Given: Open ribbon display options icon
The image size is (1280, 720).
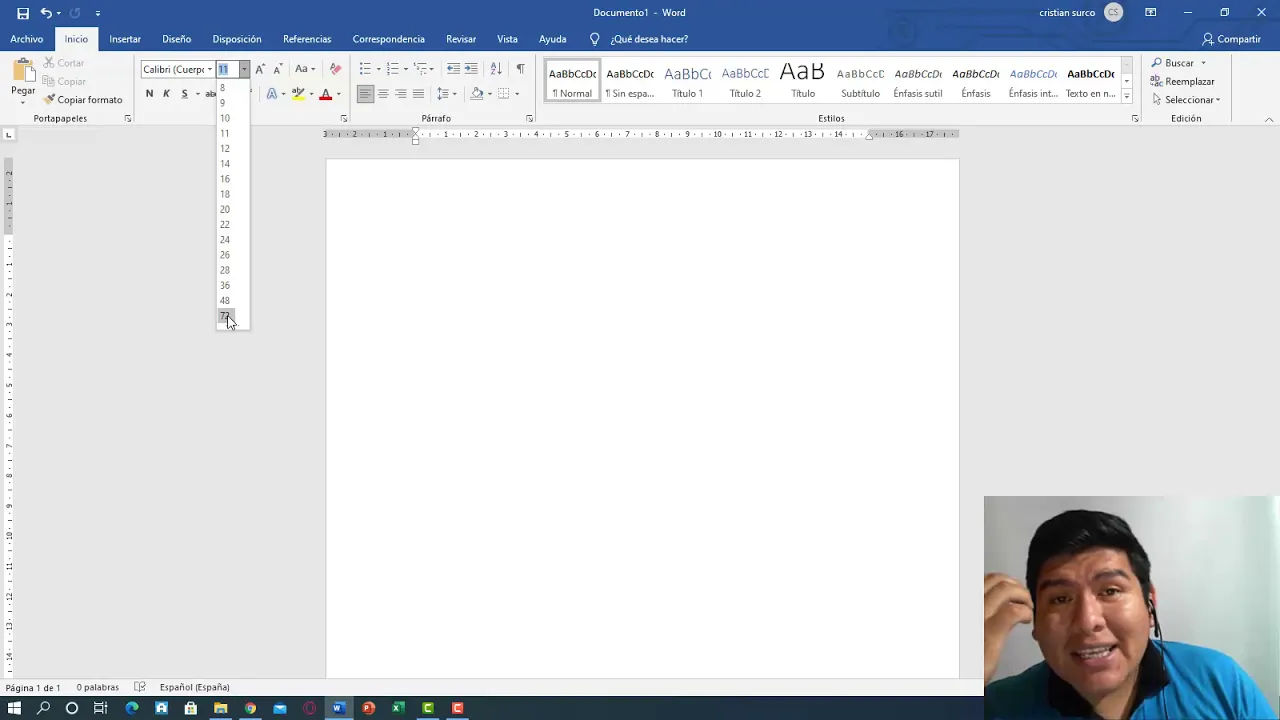Looking at the screenshot, I should pyautogui.click(x=1151, y=13).
